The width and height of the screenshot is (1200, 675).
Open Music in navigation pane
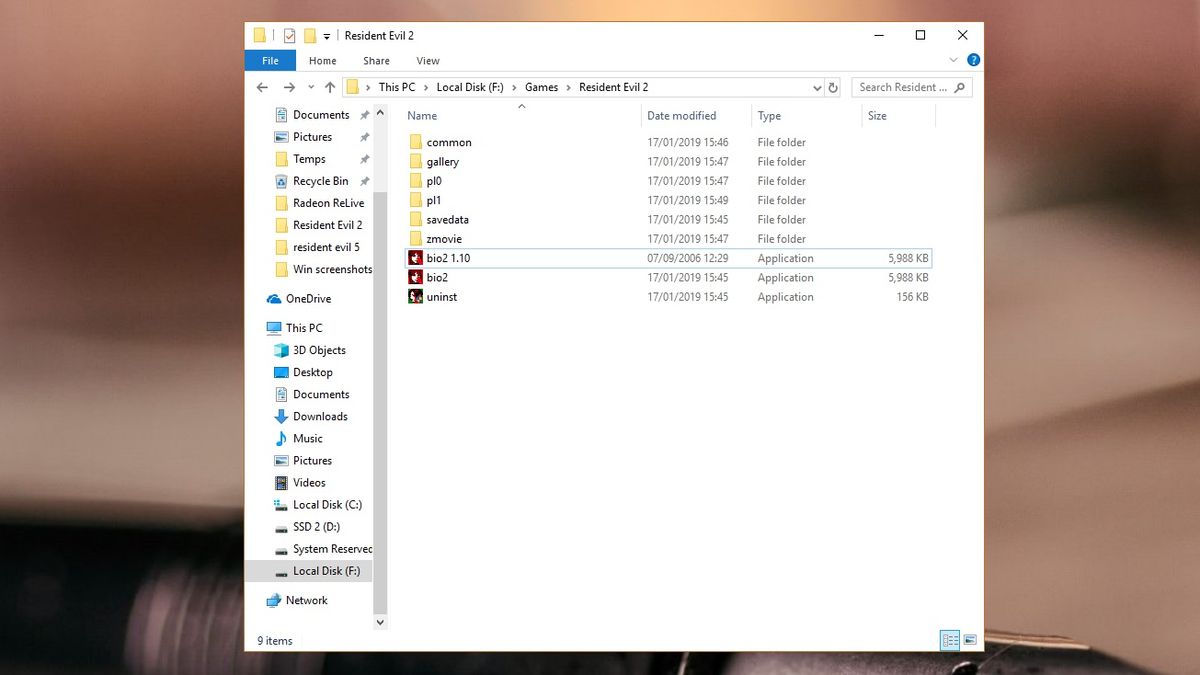[298, 438]
